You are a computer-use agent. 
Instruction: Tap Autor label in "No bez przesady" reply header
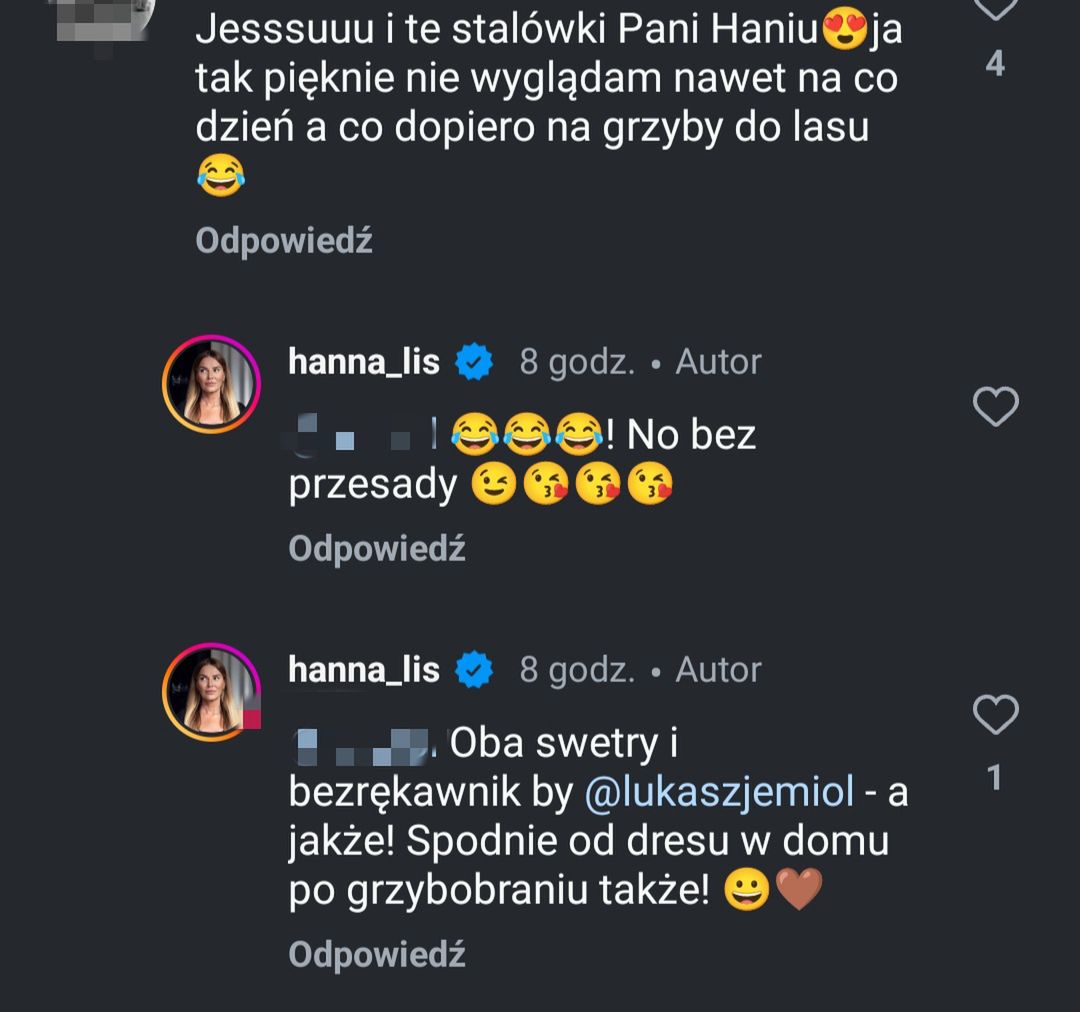coord(718,362)
